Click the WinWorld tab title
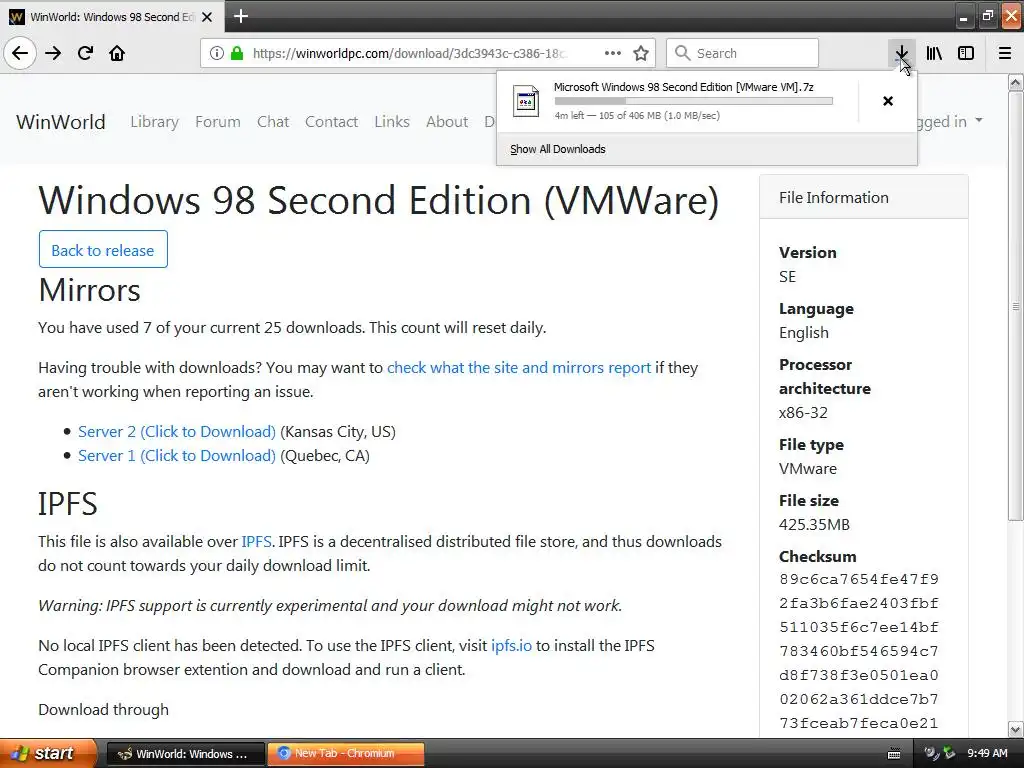Image resolution: width=1024 pixels, height=768 pixels. tap(112, 17)
